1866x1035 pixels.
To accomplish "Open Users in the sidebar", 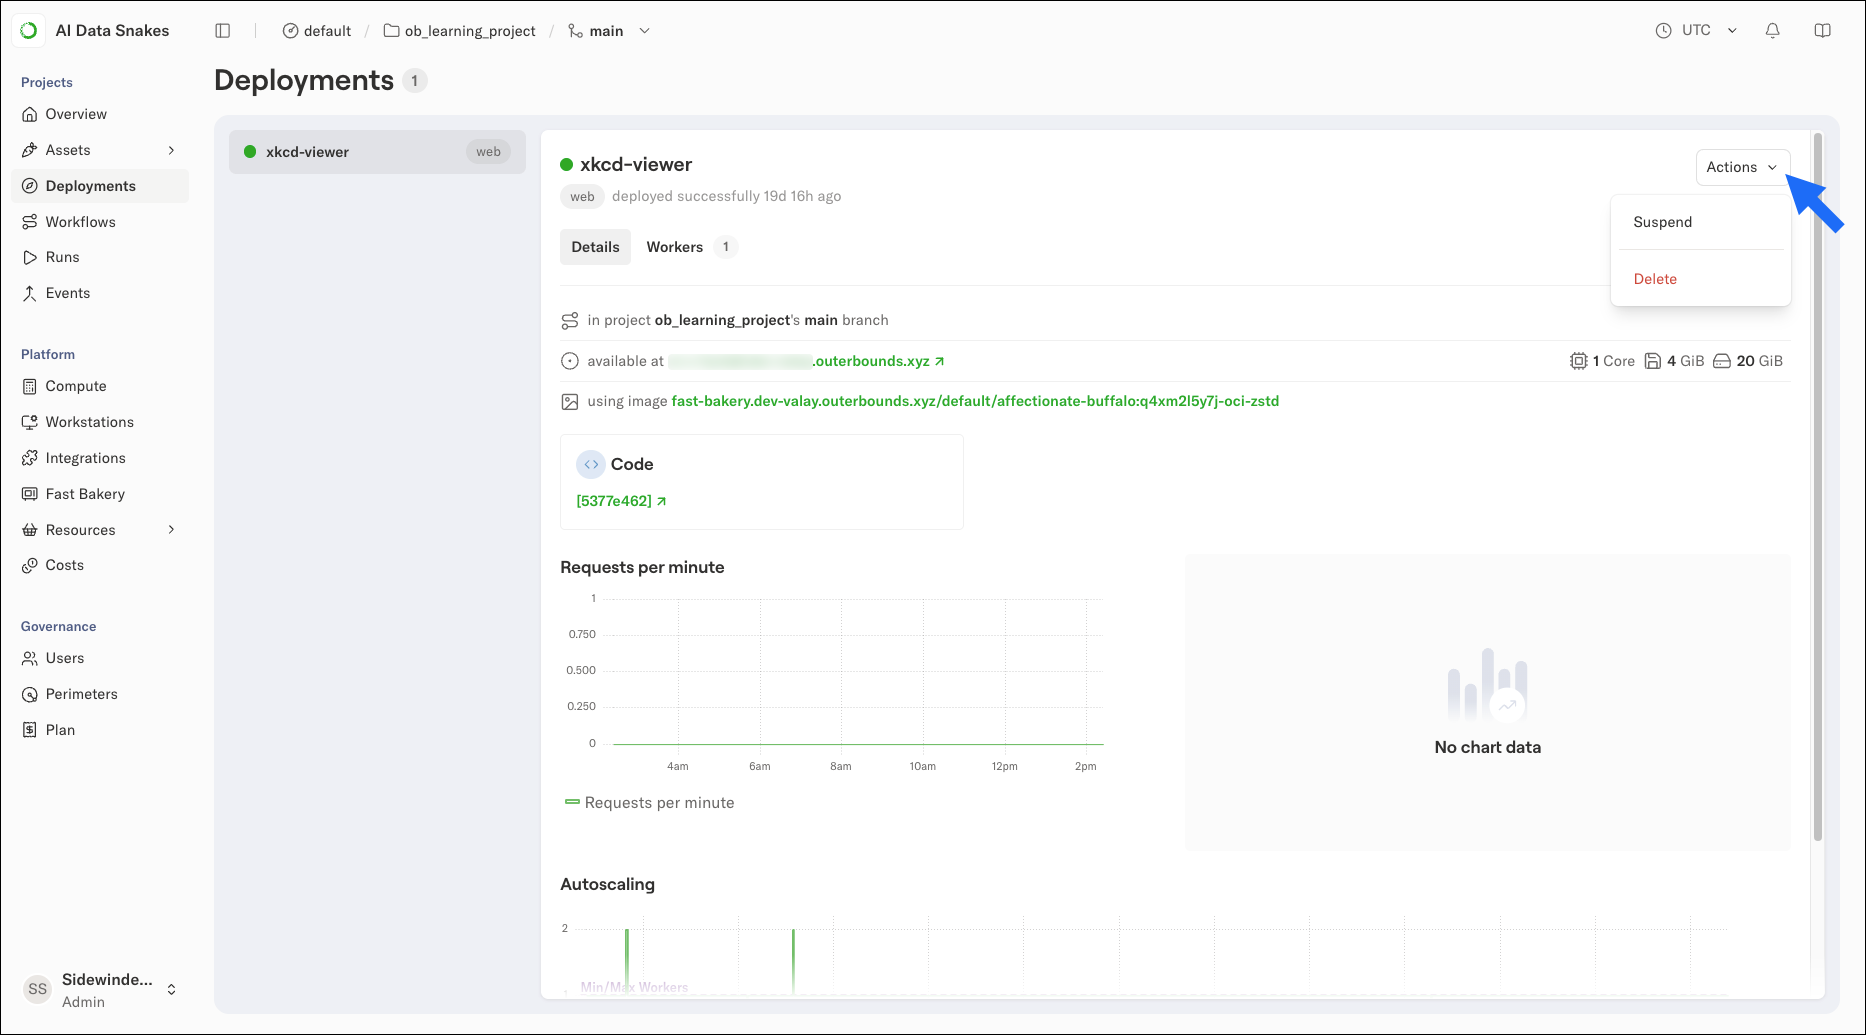I will tap(100, 658).
